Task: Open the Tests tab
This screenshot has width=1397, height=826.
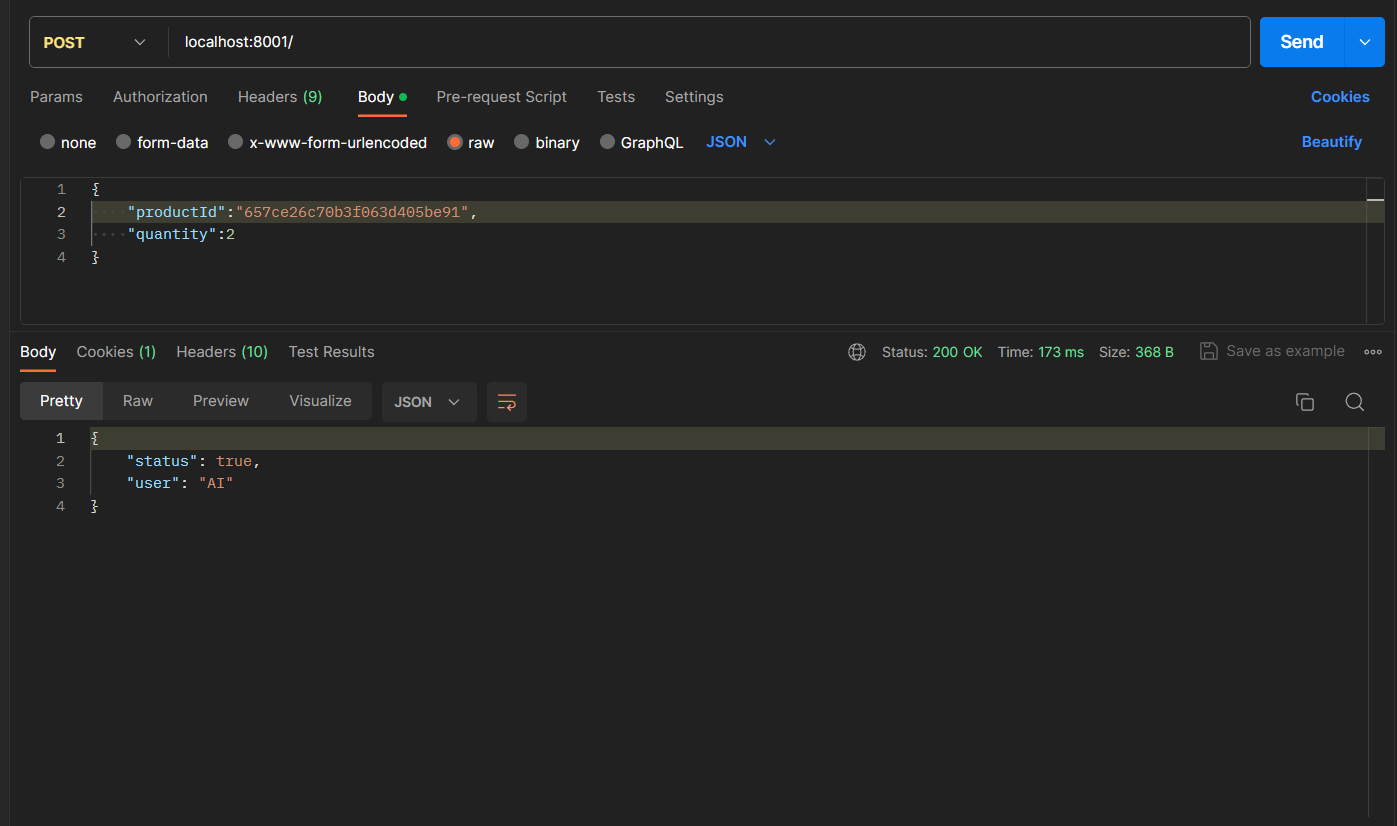Action: (616, 97)
